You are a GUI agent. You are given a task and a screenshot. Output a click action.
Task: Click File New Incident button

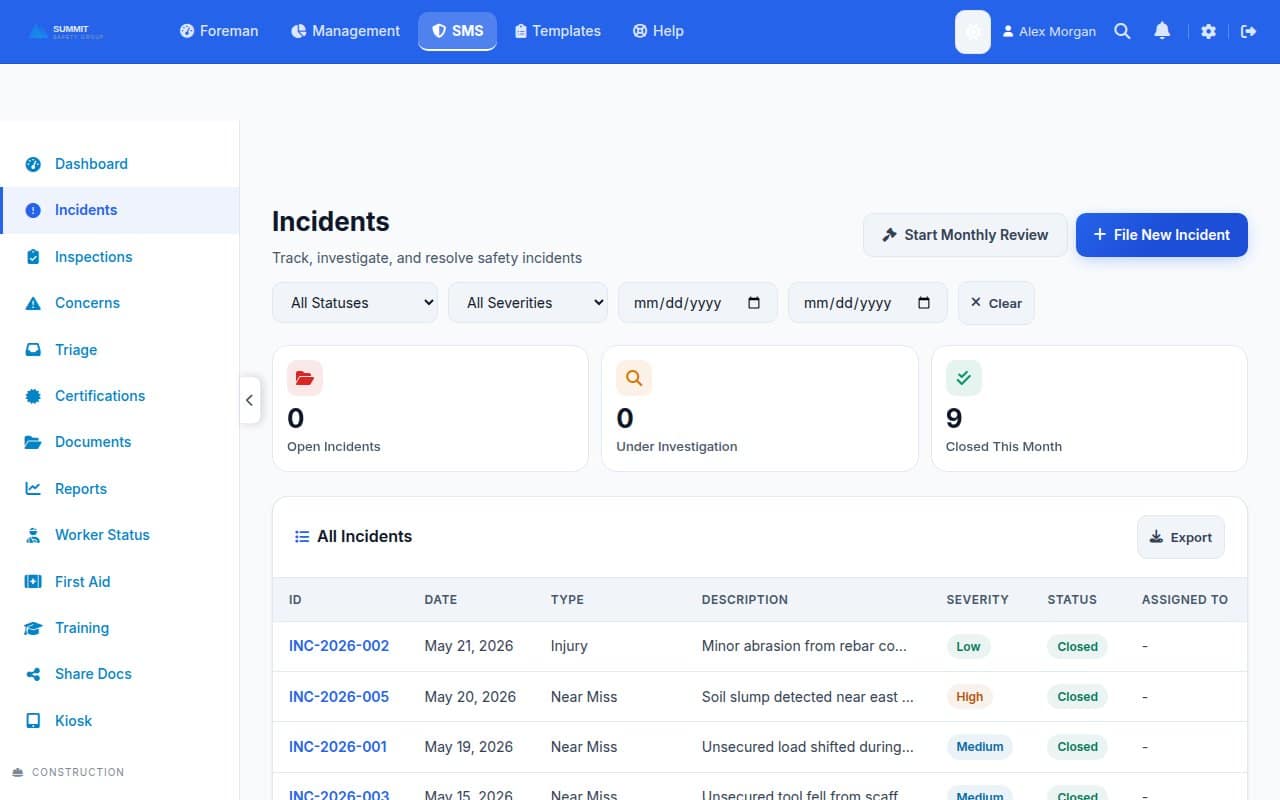[1161, 235]
